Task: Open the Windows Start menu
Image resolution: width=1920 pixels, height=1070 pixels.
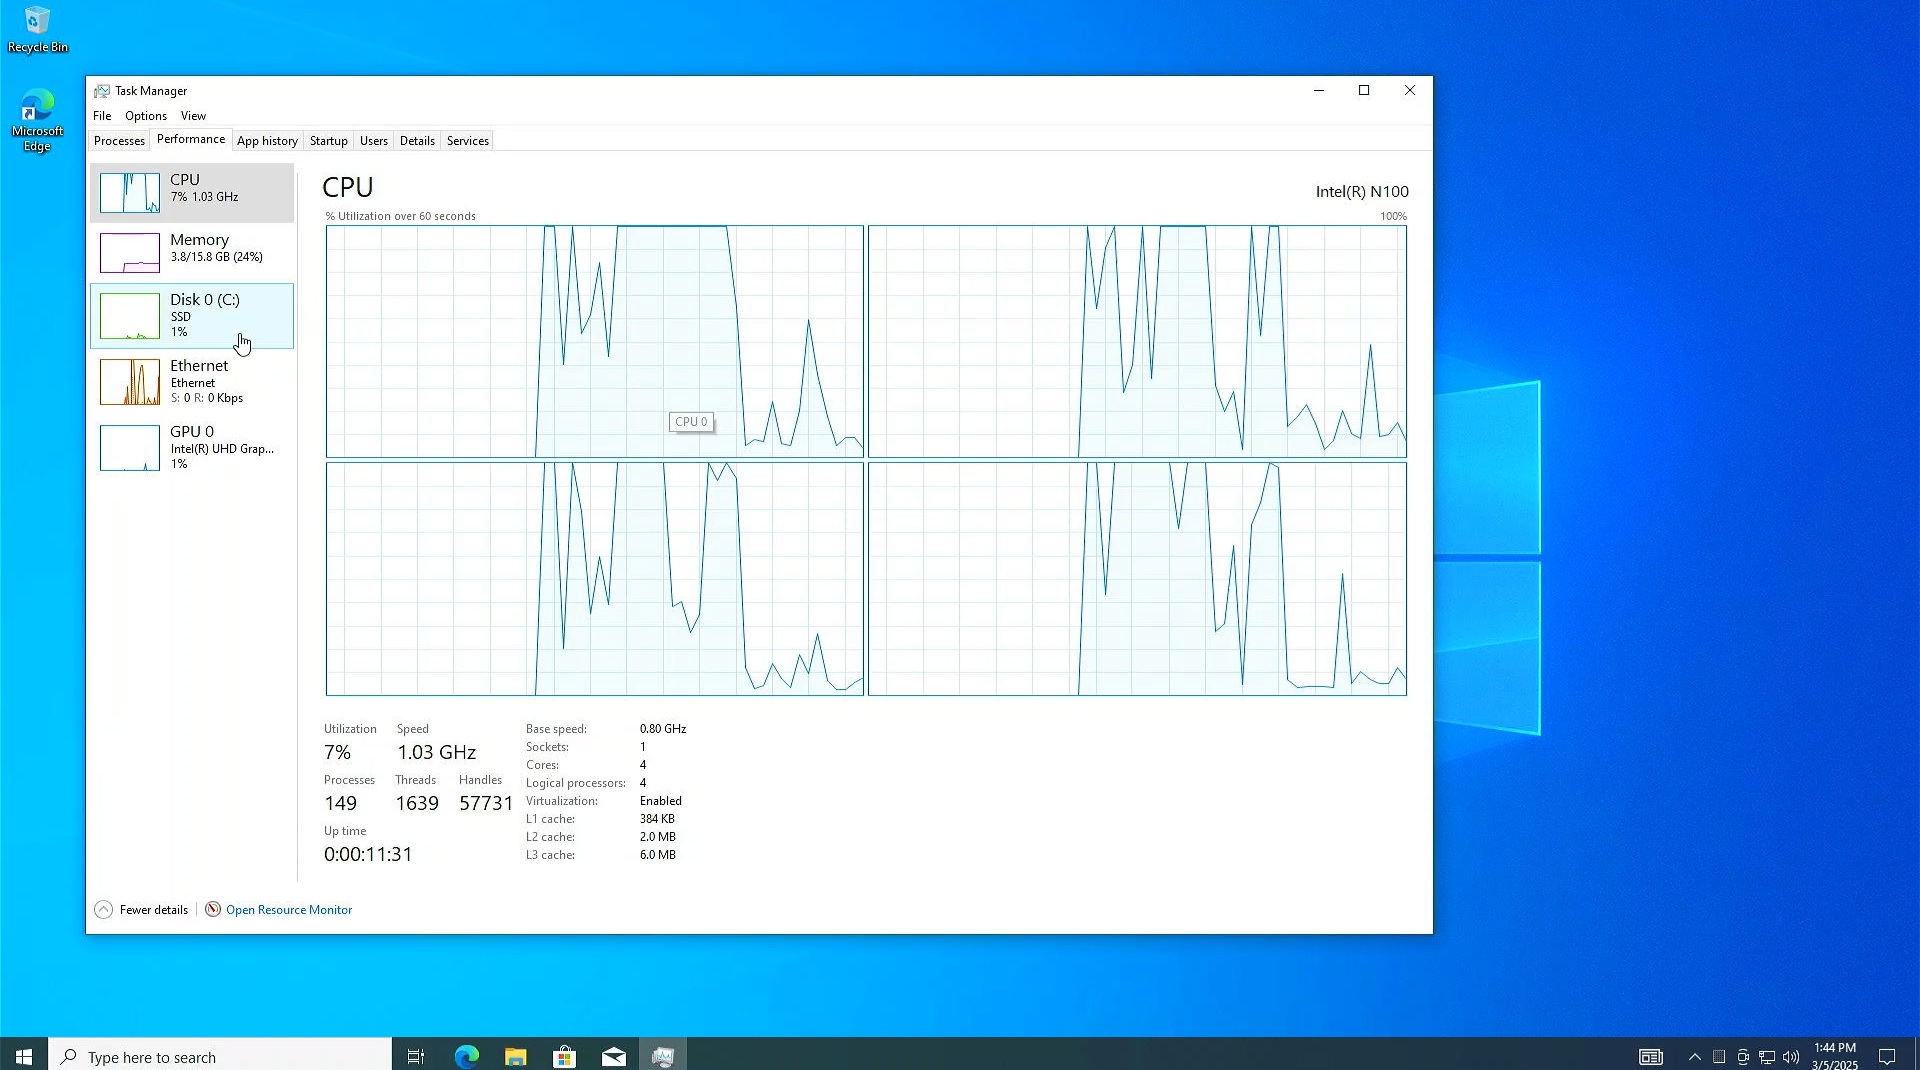Action: (24, 1056)
